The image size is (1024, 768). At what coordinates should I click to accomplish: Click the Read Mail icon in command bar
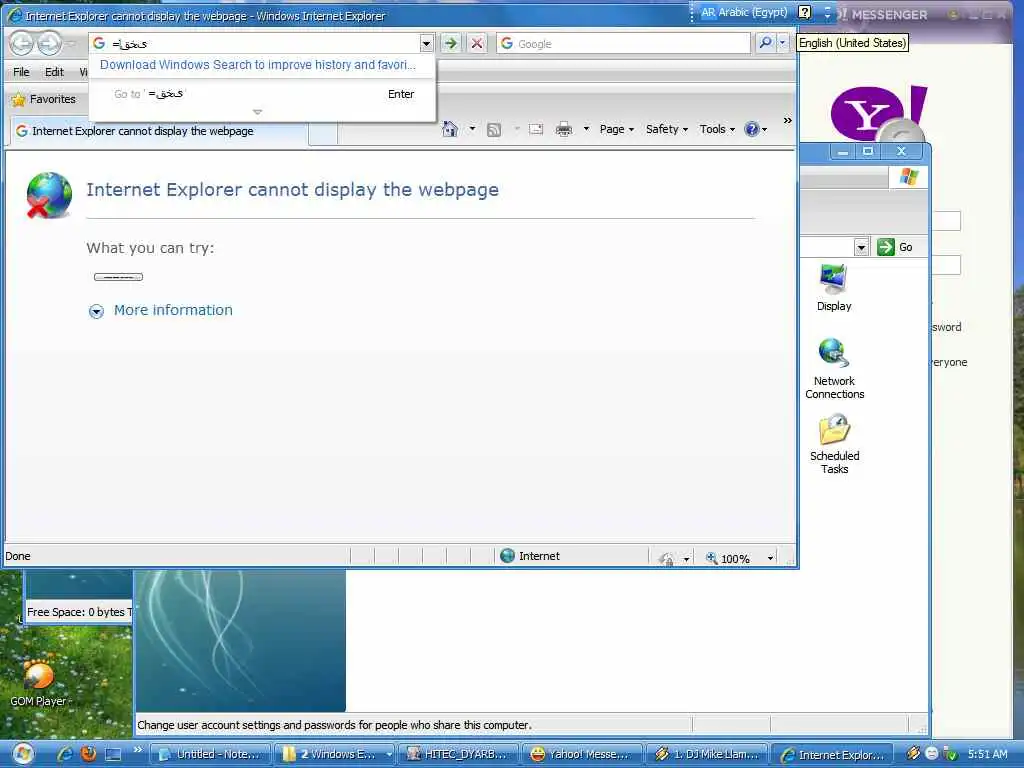click(536, 129)
